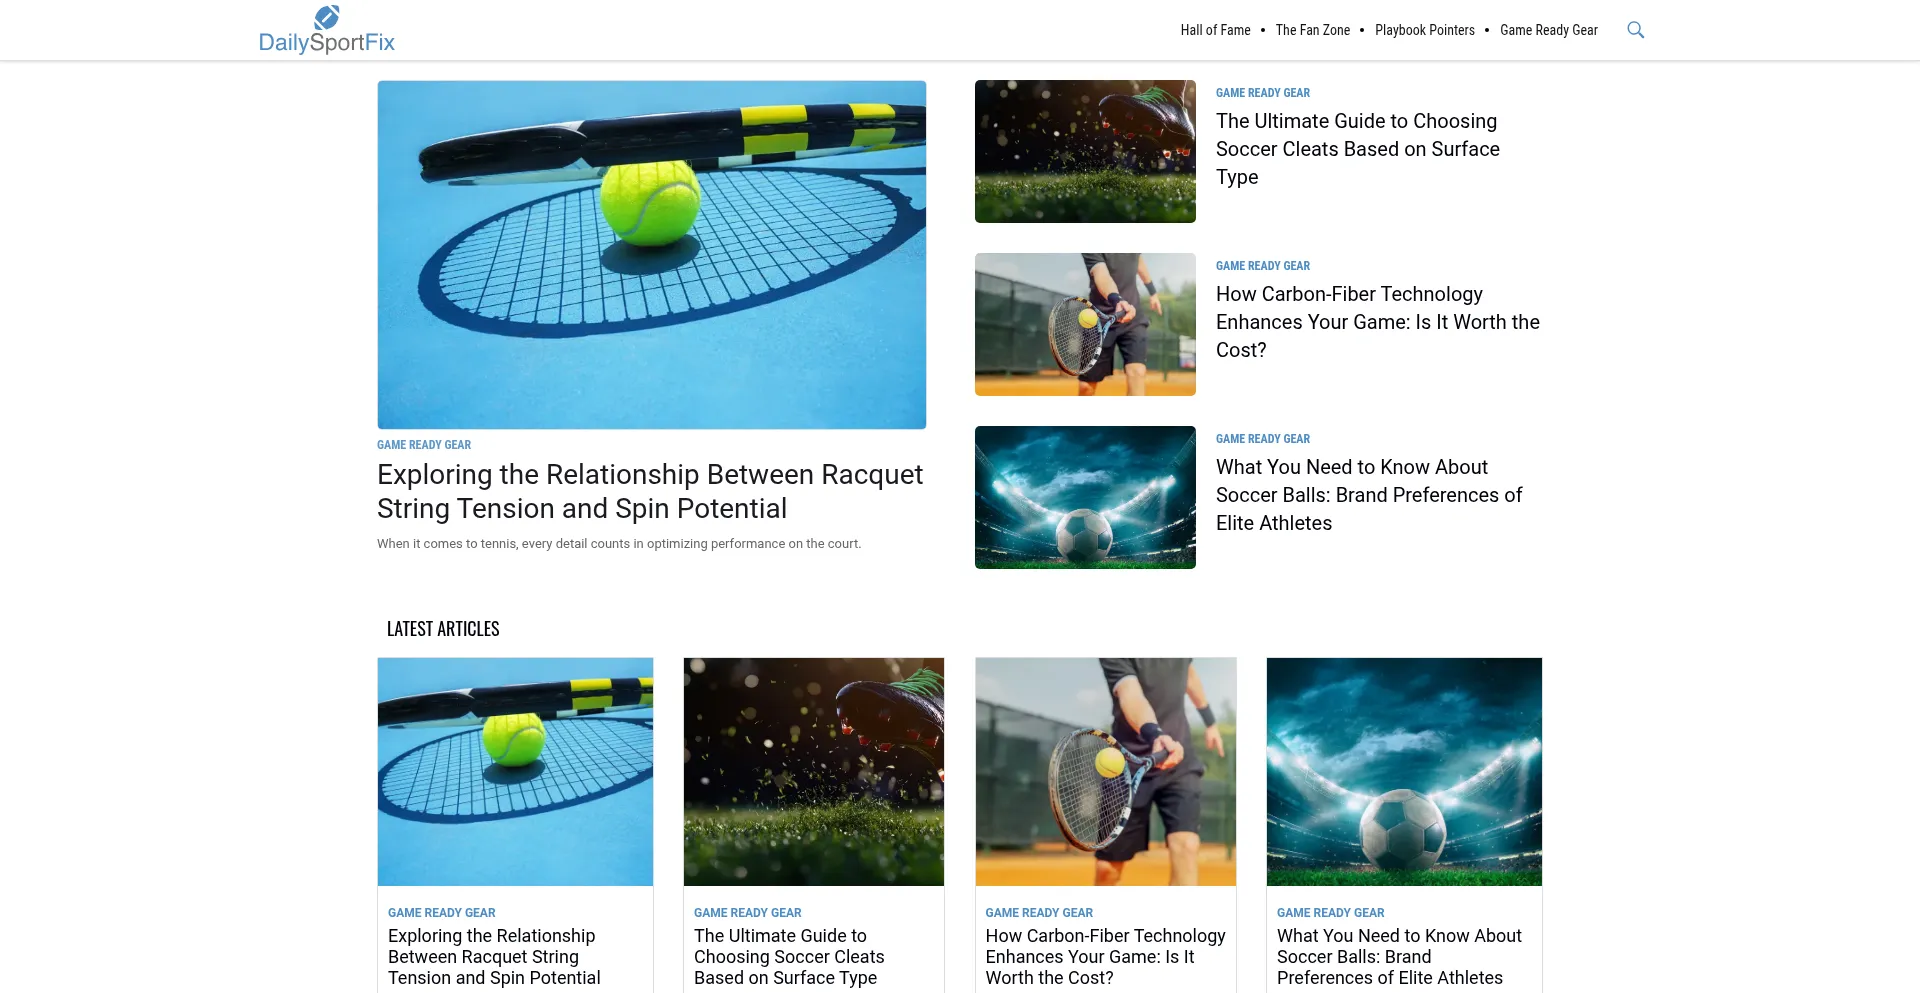Open the large tennis racquet featured image

coord(651,255)
